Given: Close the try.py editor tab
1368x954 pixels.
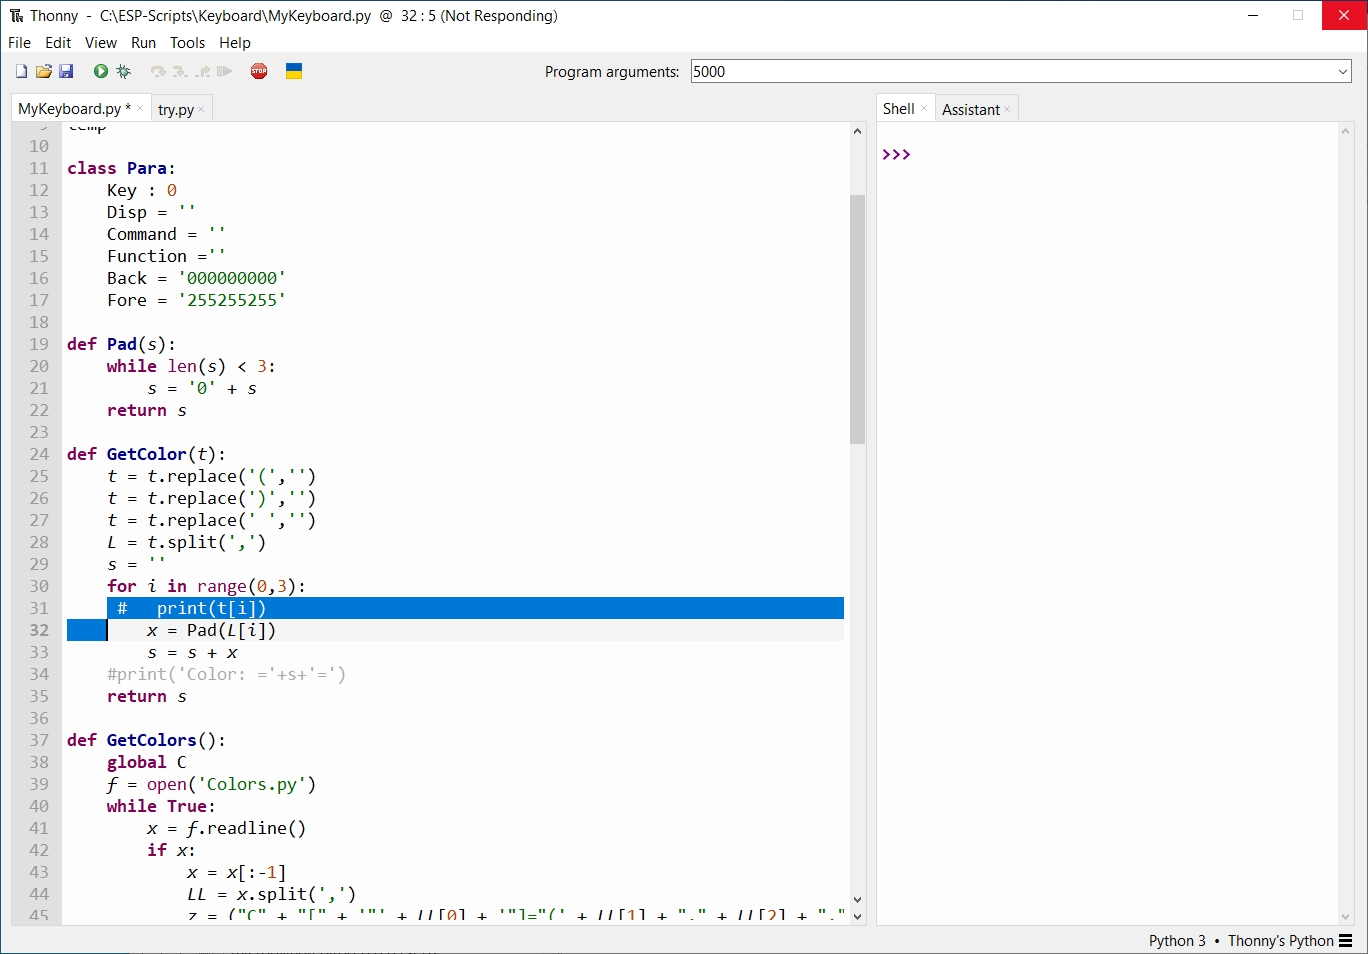Looking at the screenshot, I should (x=201, y=109).
